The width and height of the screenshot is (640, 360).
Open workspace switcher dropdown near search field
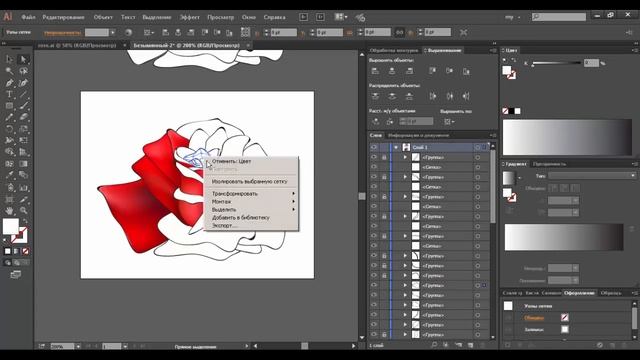pyautogui.click(x=513, y=17)
